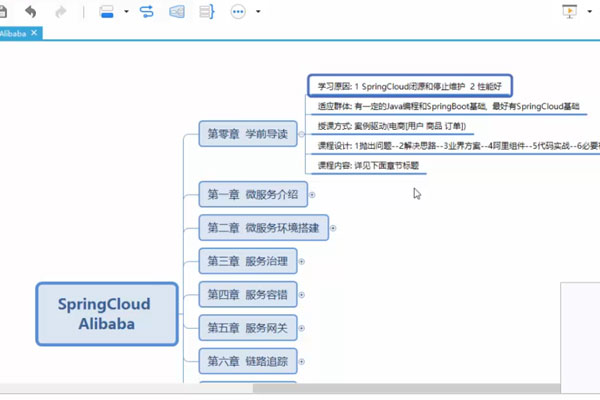Select the 第二章 微服务环境搭建 topic

pos(264,228)
